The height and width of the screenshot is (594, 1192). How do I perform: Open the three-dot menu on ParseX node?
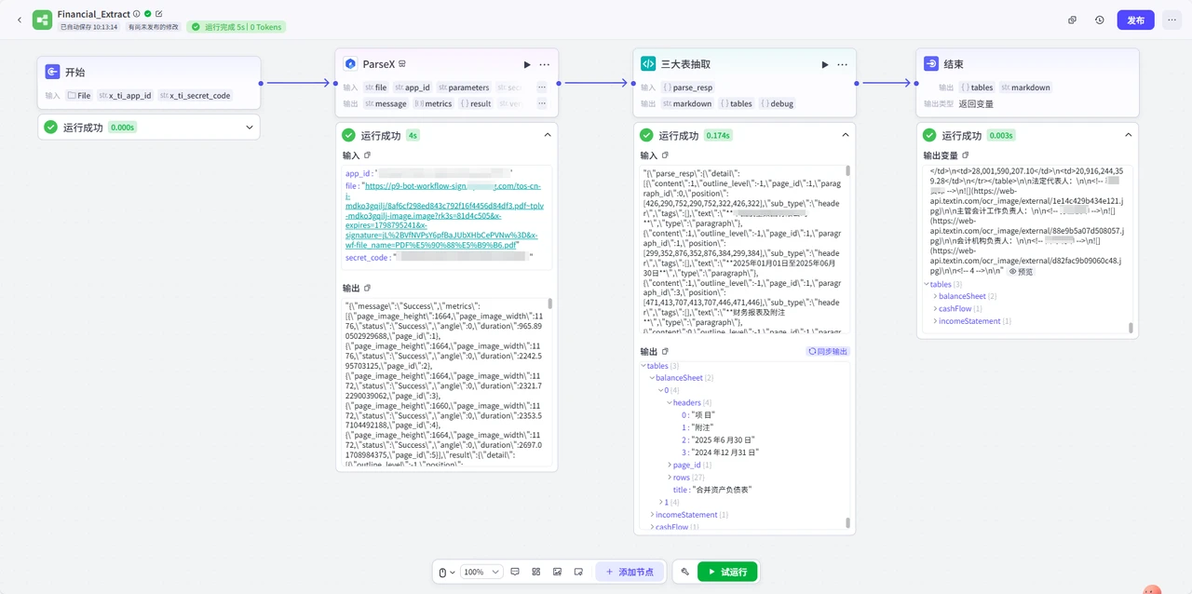click(x=544, y=65)
